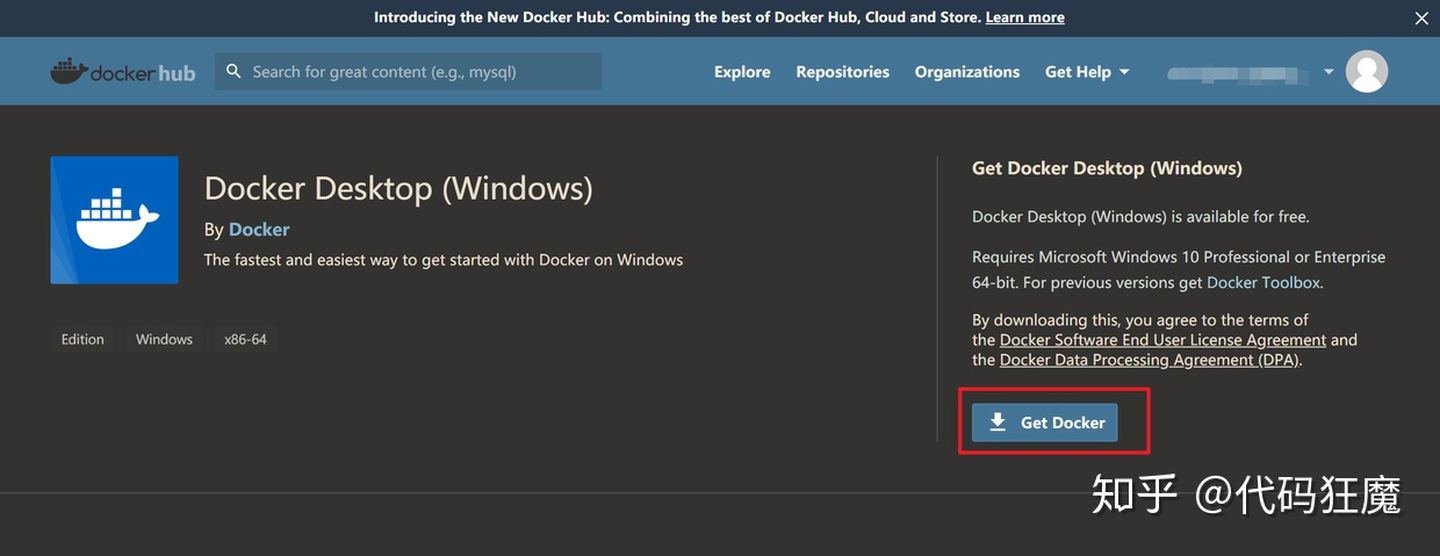Expand the account username dropdown arrow
Viewport: 1440px width, 556px height.
[x=1329, y=72]
